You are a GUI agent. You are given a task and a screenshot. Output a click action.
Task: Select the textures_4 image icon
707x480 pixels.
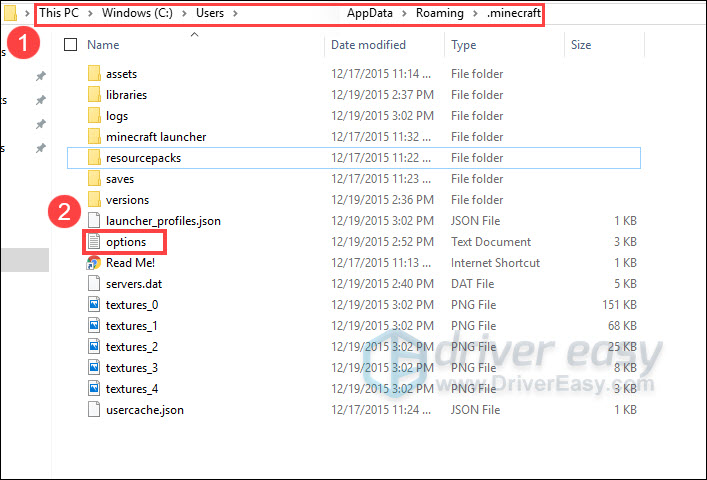94,389
